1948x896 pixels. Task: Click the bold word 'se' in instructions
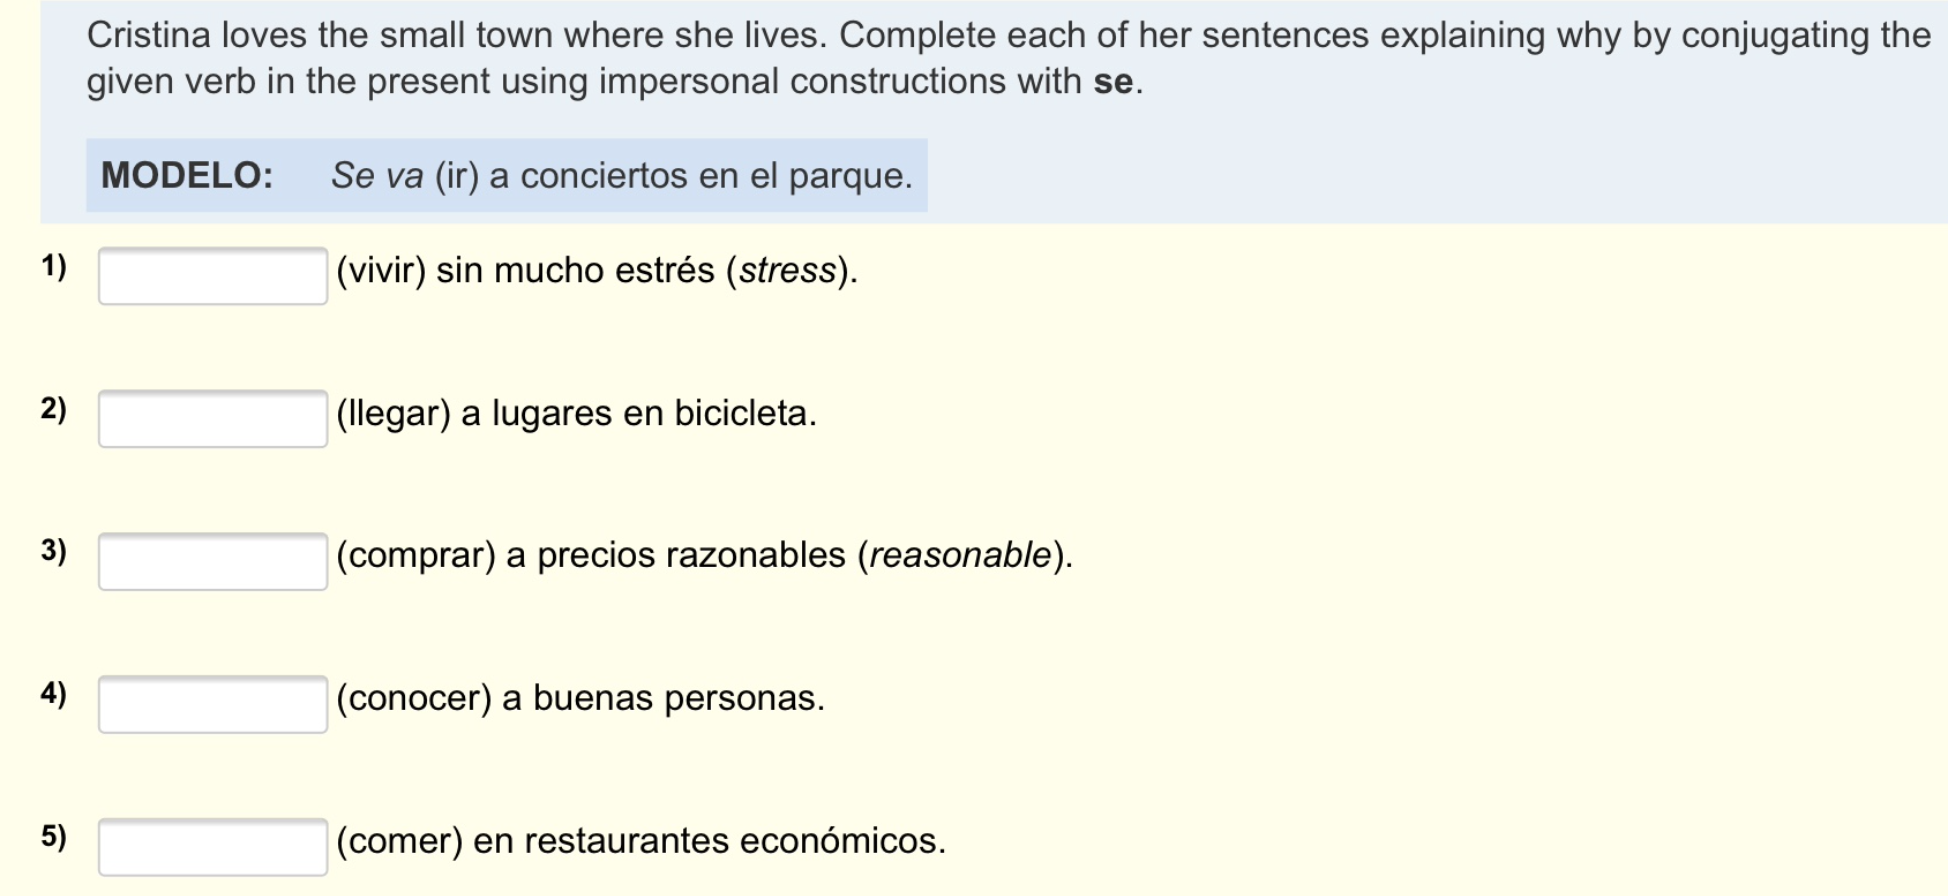click(x=1113, y=82)
